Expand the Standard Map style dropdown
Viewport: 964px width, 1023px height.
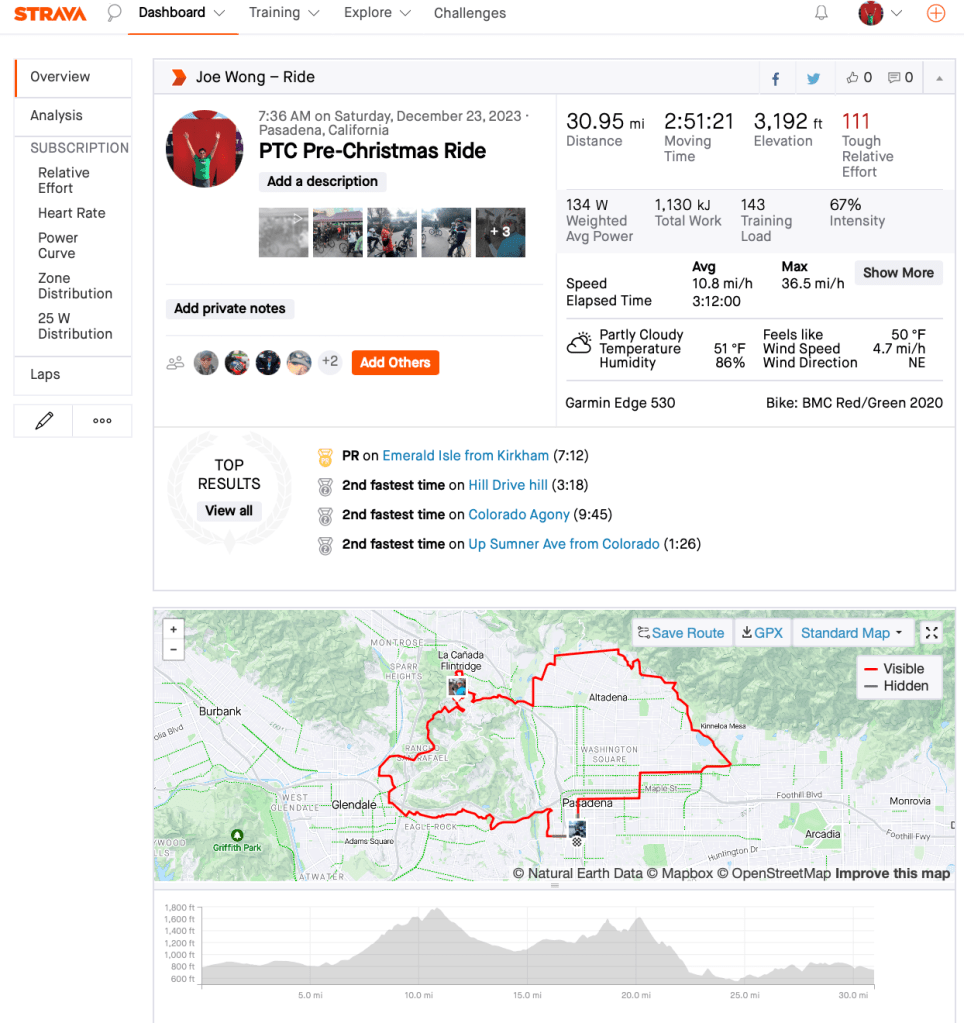click(x=852, y=633)
